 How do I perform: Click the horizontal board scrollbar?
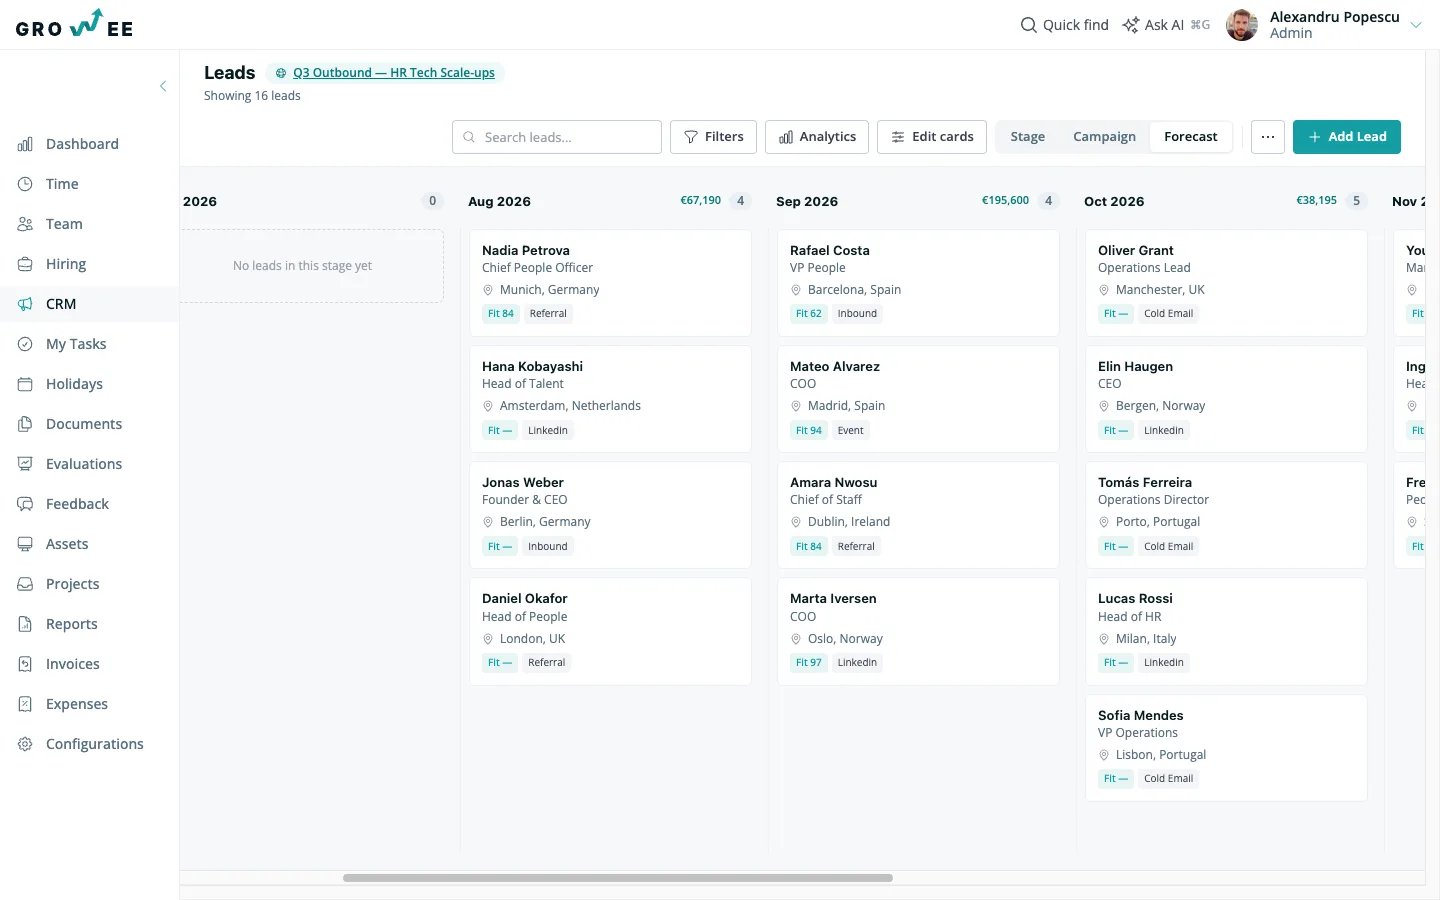(x=617, y=878)
